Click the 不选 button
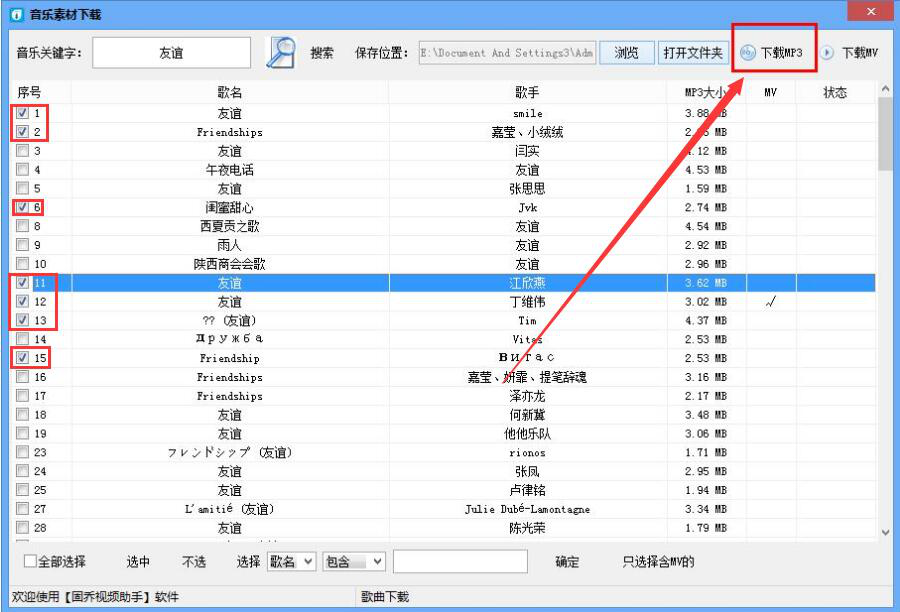900x612 pixels. pos(193,561)
